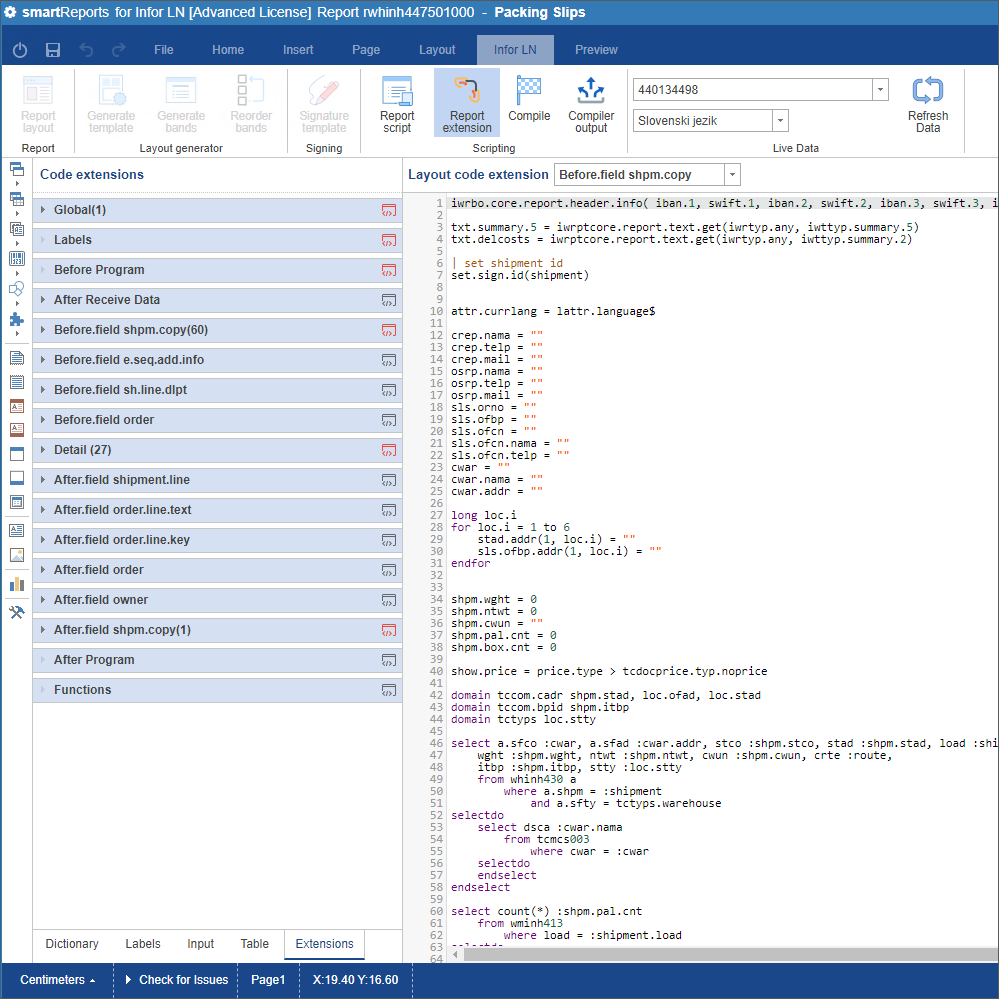Expand the Detail (27) section
The image size is (999, 999).
click(x=43, y=449)
